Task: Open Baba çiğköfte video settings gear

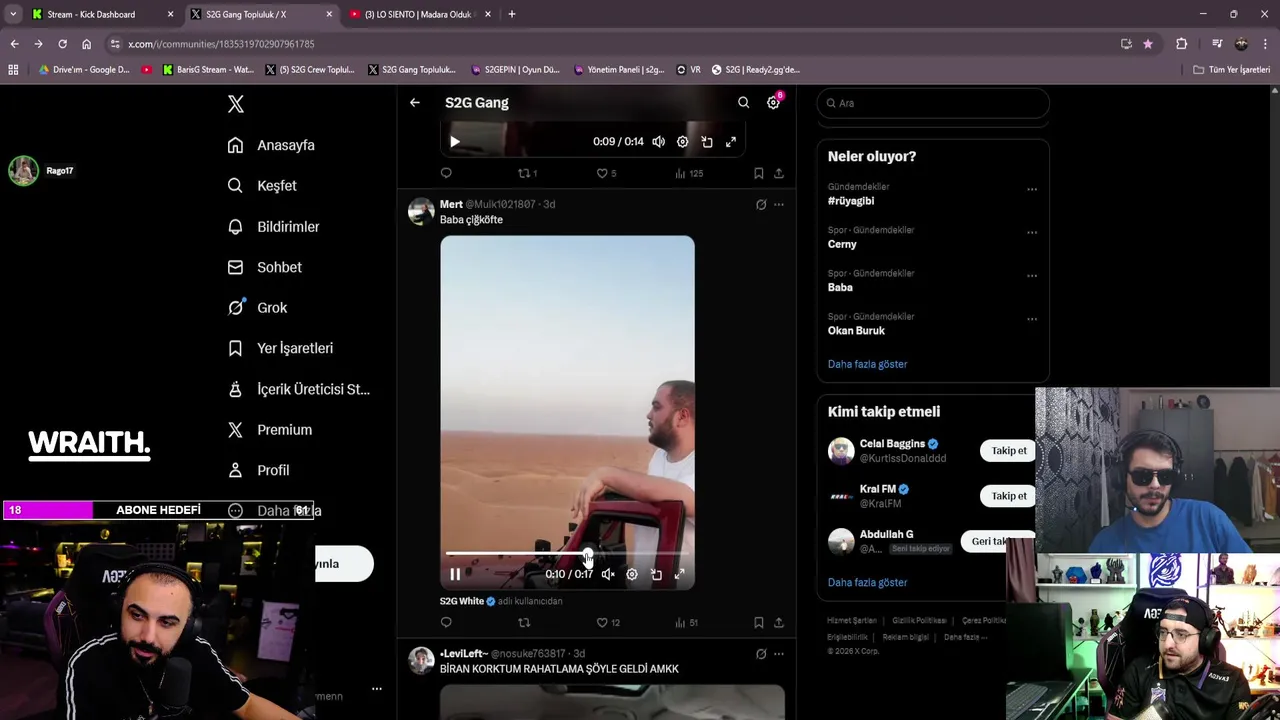Action: (632, 574)
